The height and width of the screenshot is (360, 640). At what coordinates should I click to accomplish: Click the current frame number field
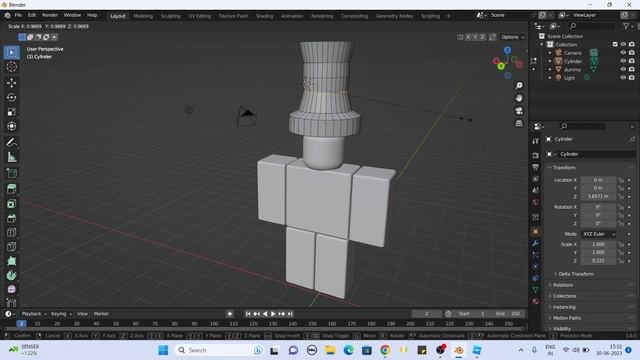point(427,313)
